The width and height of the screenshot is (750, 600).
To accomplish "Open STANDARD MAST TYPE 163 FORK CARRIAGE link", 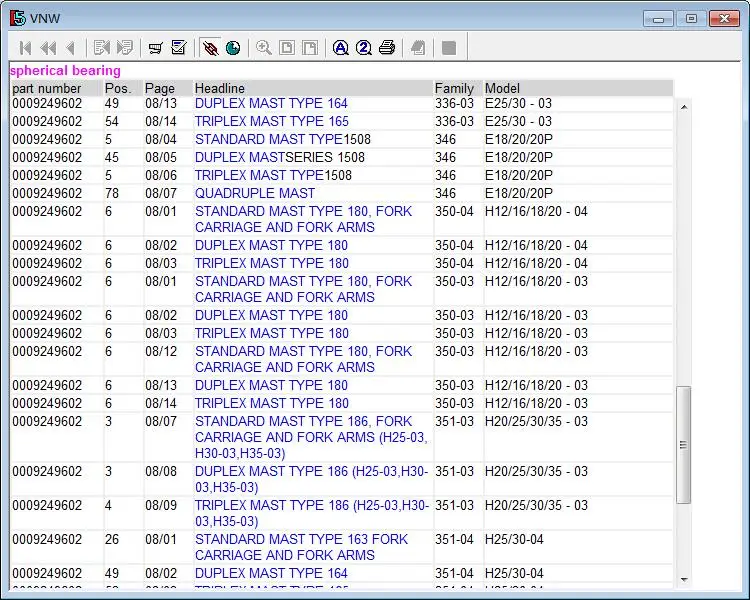I will coord(301,547).
